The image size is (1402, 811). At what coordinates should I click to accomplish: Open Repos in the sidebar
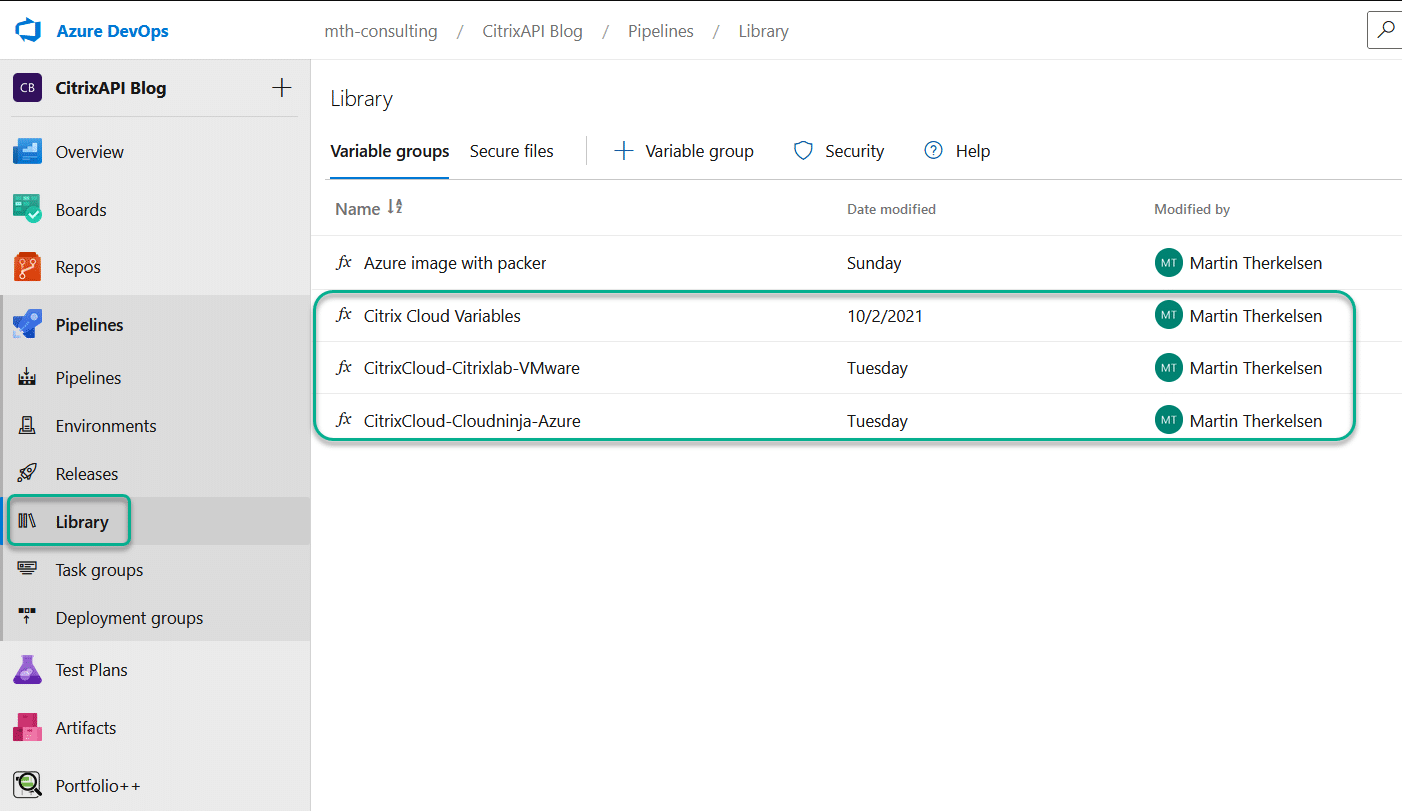click(x=78, y=267)
